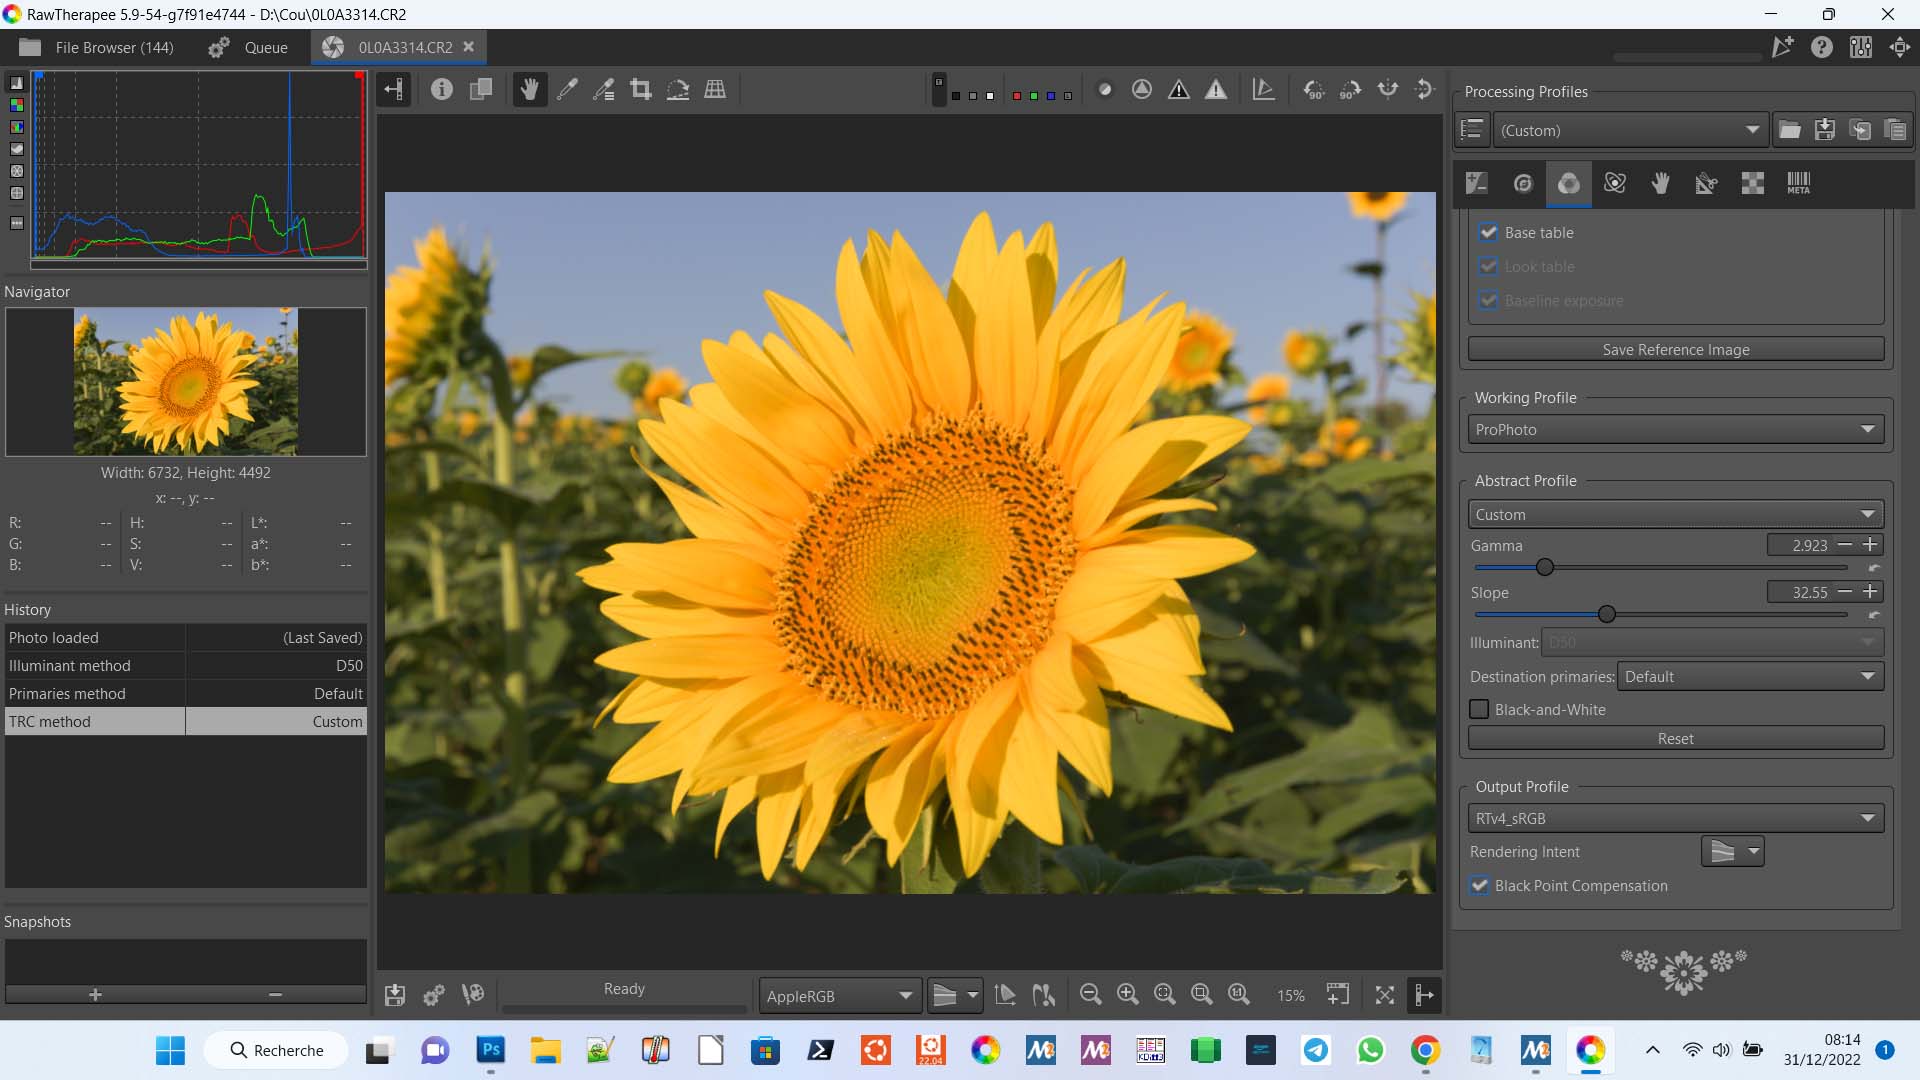Open the Color tab in the tool panel
Screen dimensions: 1920x1080
point(1568,183)
